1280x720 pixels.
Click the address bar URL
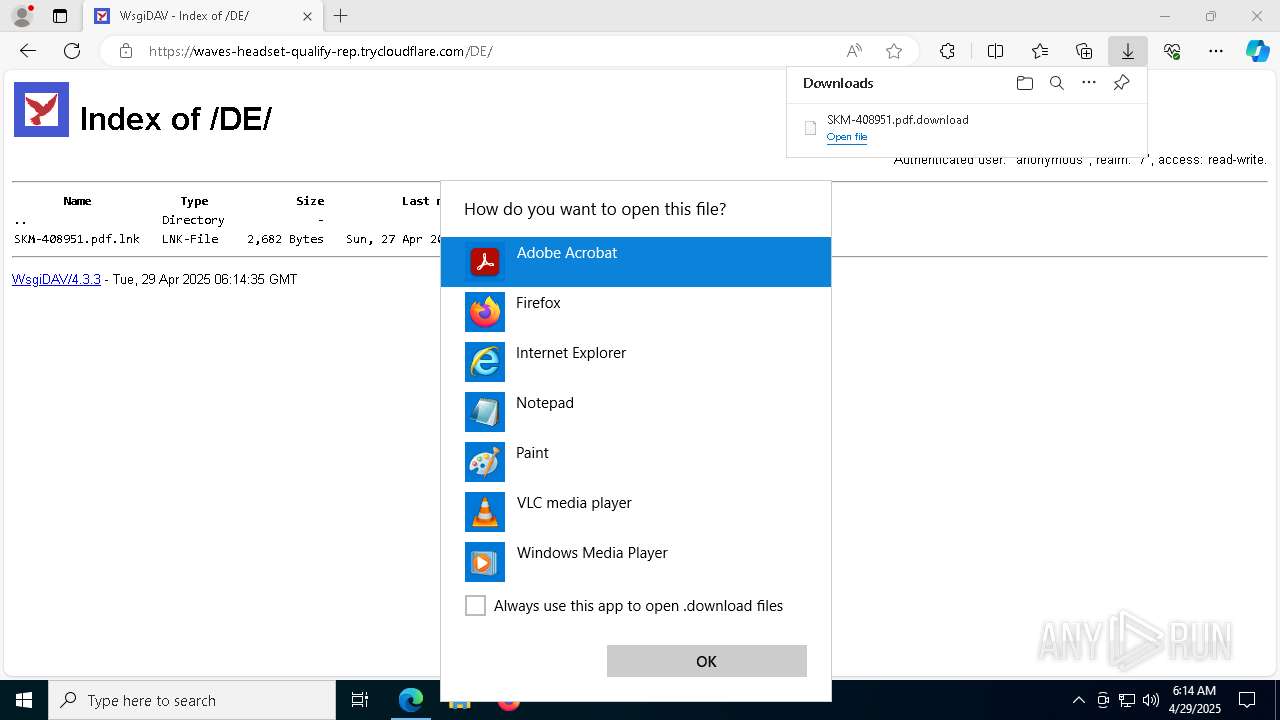tap(321, 51)
